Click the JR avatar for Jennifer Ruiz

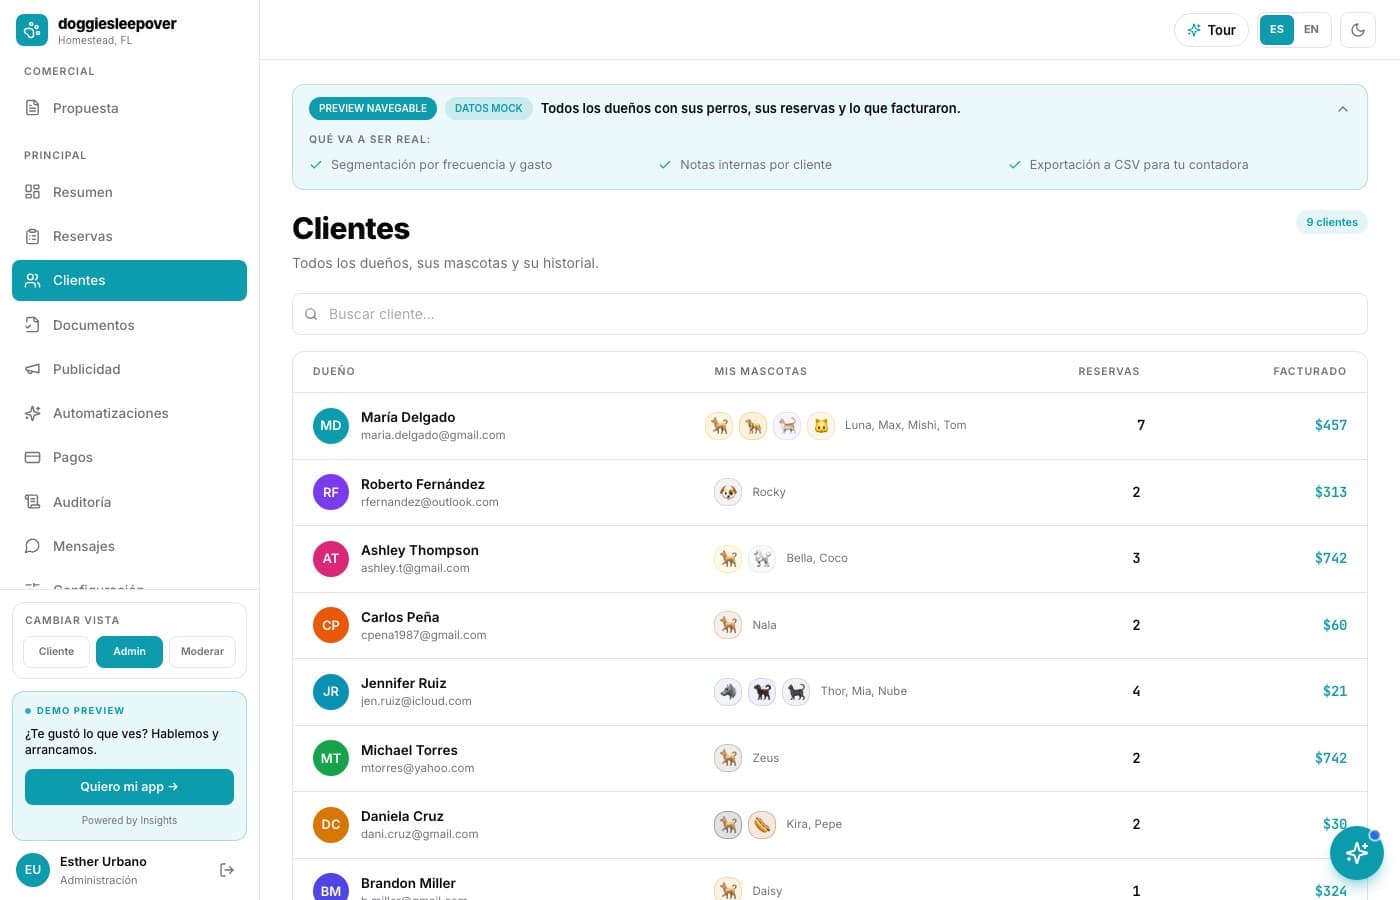click(331, 691)
